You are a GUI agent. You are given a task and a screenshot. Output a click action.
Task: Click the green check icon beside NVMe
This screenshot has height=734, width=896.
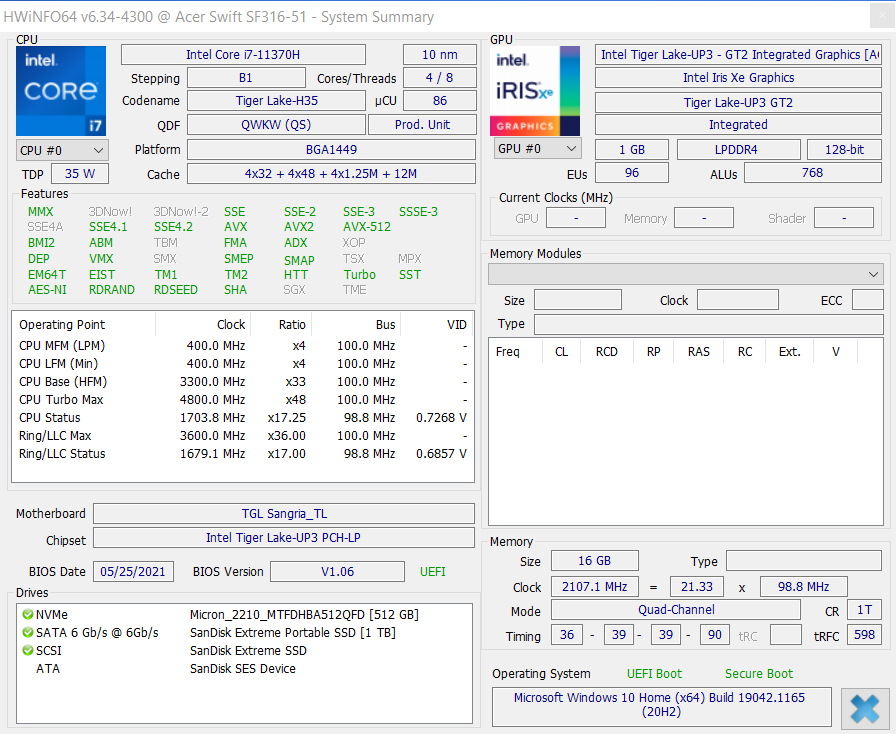(x=27, y=615)
